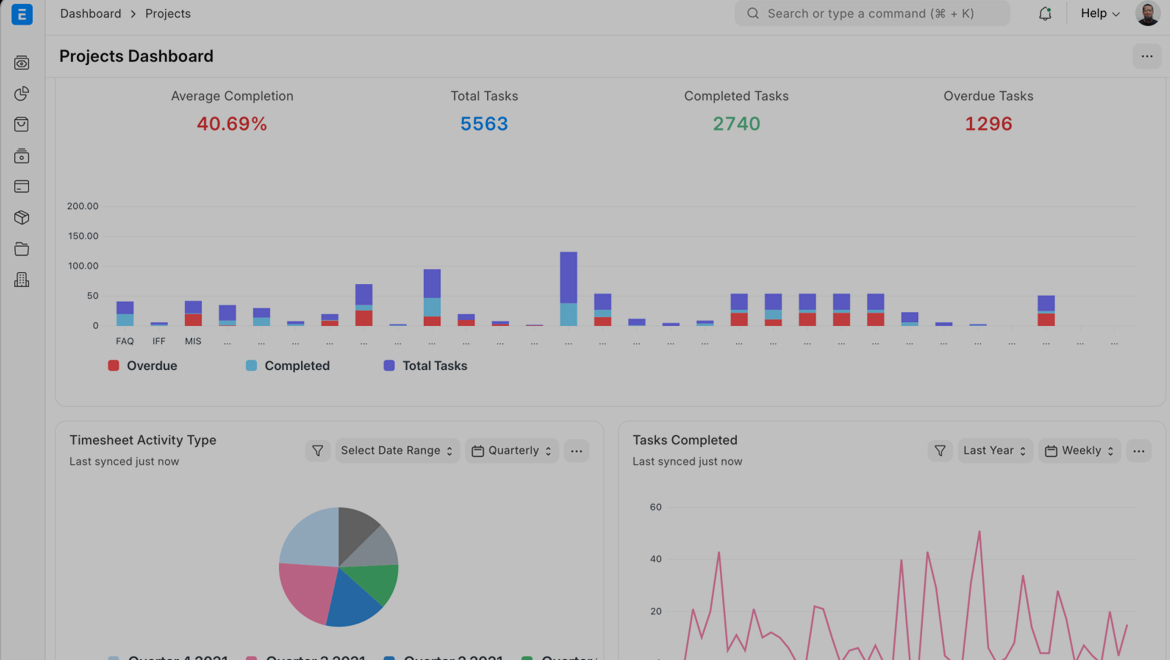Click the ERPNext logo in the sidebar
The height and width of the screenshot is (660, 1170).
point(22,14)
